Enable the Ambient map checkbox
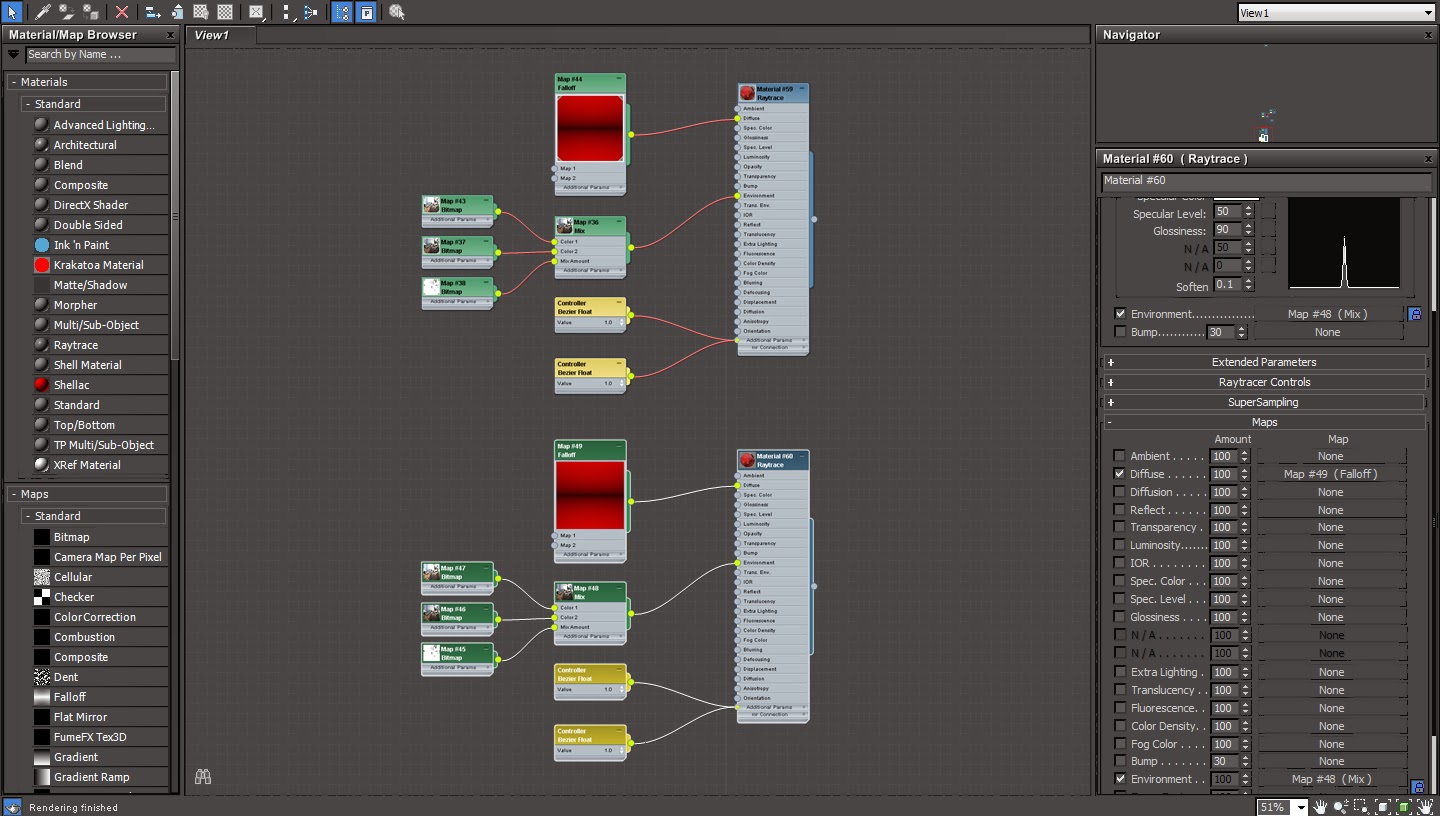 (1119, 456)
